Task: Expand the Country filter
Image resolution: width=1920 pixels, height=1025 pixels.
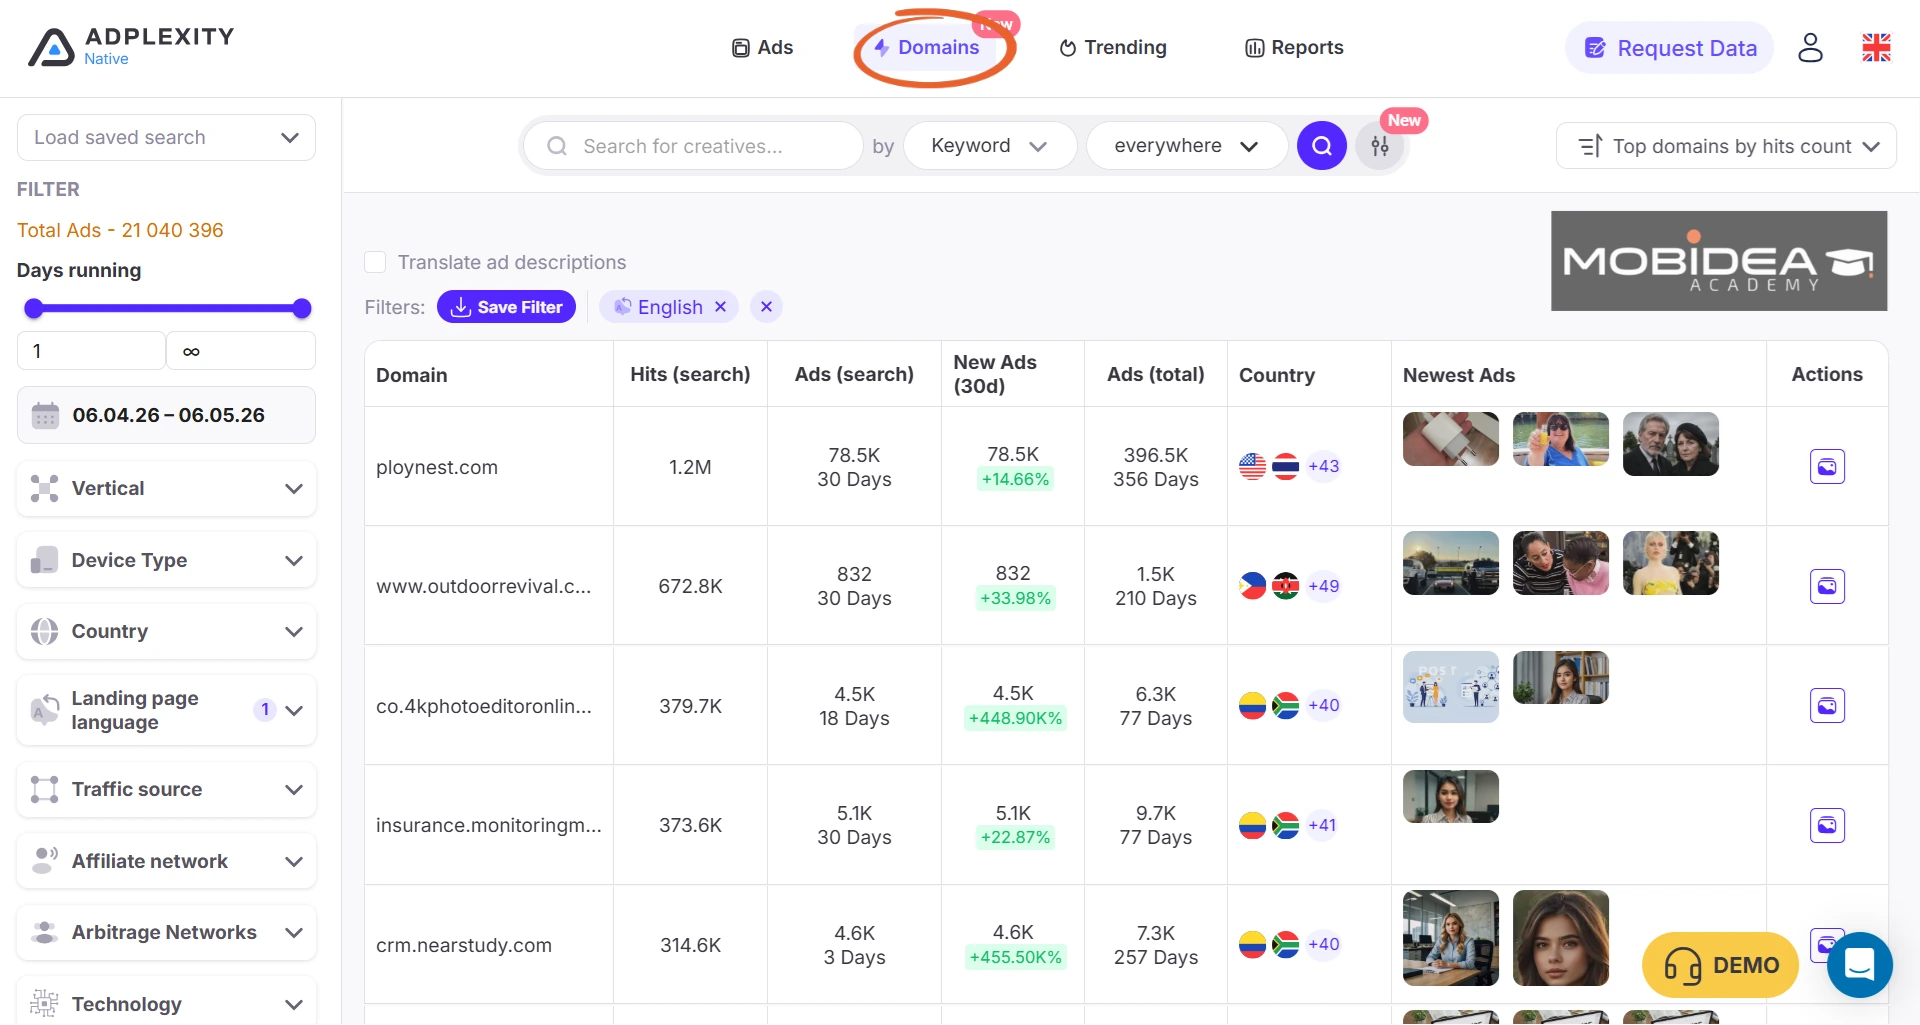Action: click(166, 631)
